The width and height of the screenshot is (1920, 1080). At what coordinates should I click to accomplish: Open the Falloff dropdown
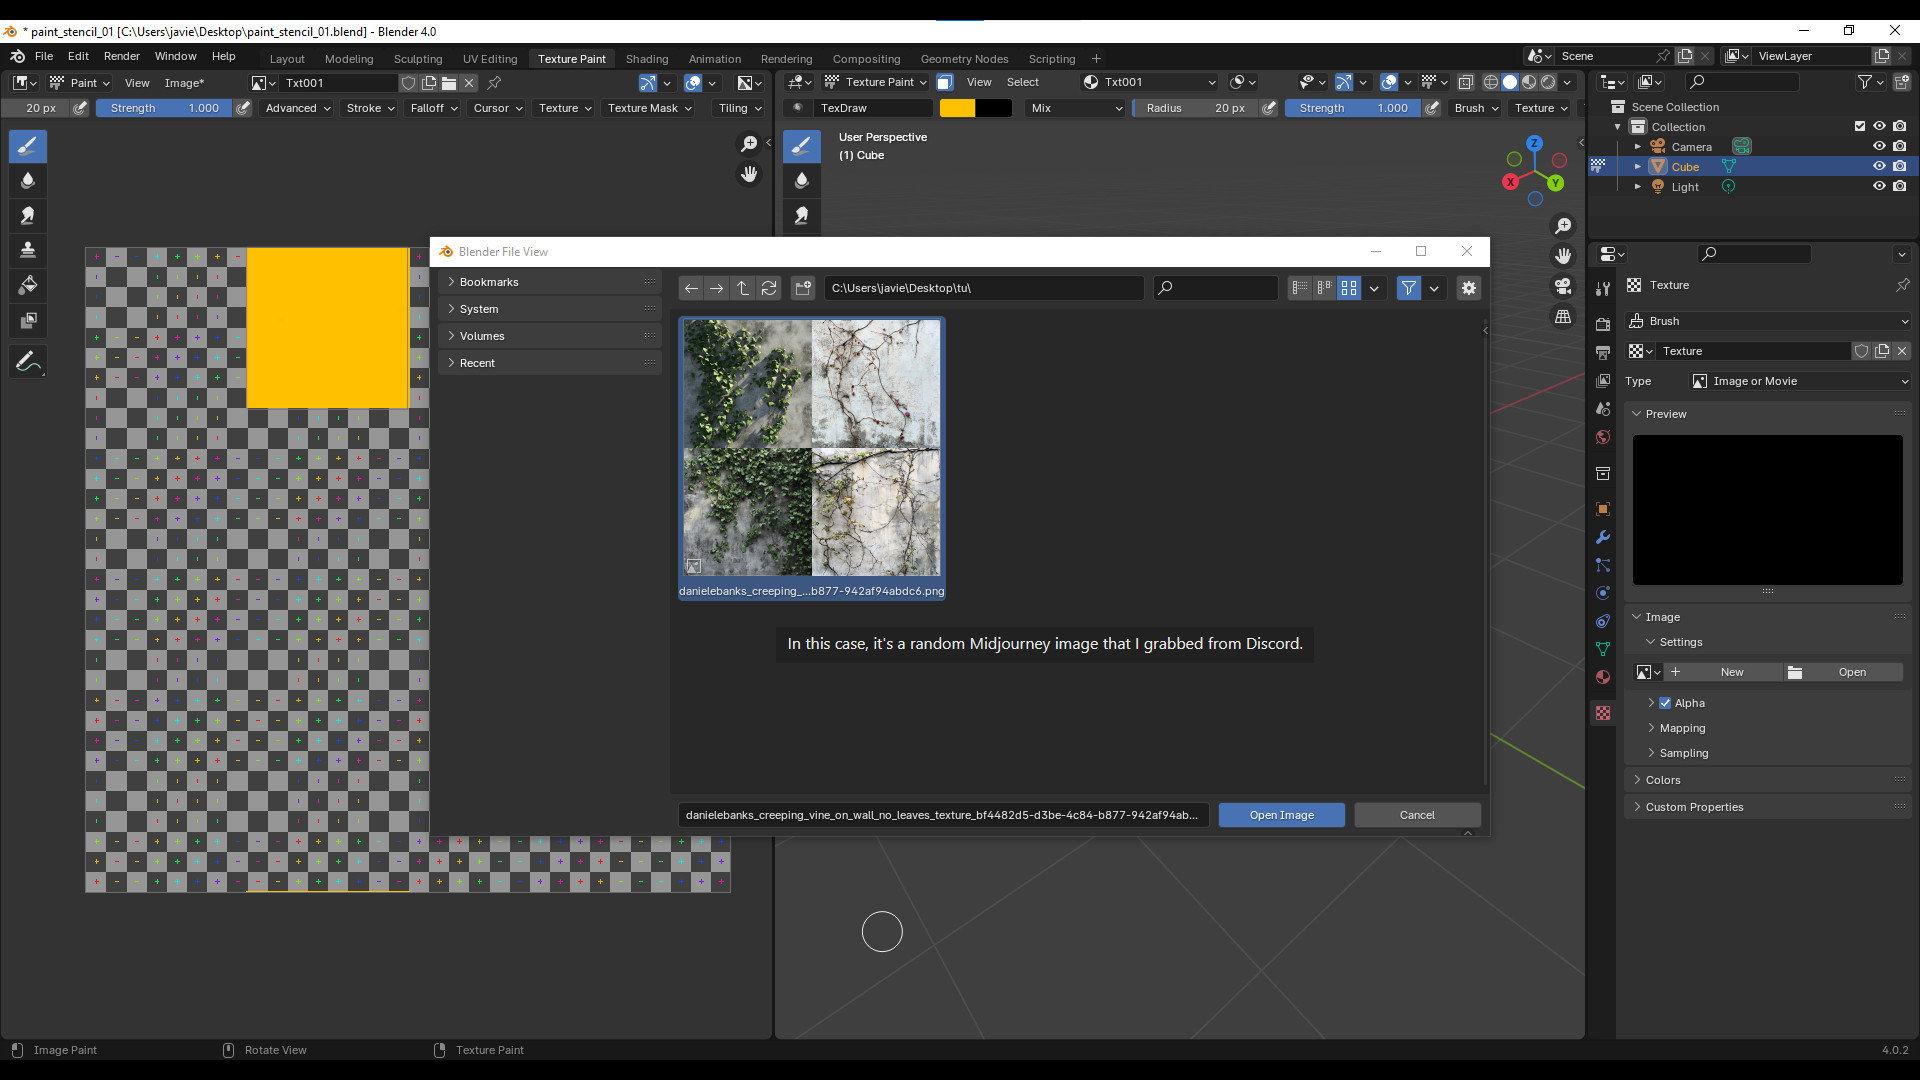tap(434, 108)
